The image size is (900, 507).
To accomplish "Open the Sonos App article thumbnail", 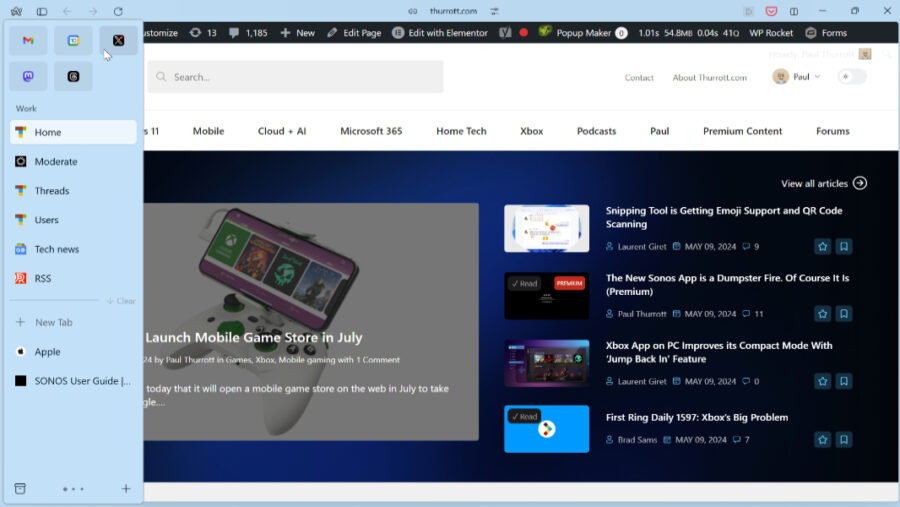I will point(546,296).
